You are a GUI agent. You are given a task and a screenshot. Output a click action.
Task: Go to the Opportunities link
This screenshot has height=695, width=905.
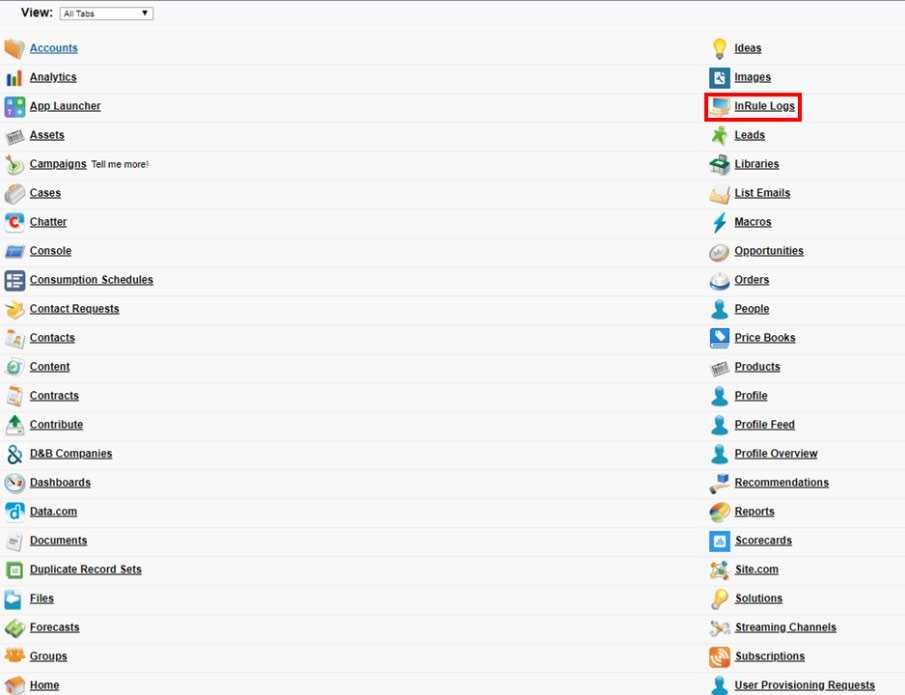point(769,251)
